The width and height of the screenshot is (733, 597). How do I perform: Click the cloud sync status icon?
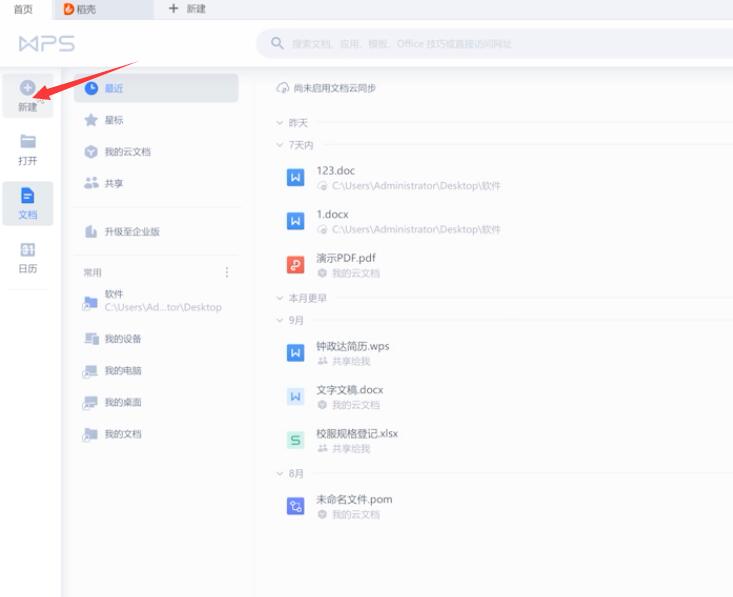pos(283,88)
